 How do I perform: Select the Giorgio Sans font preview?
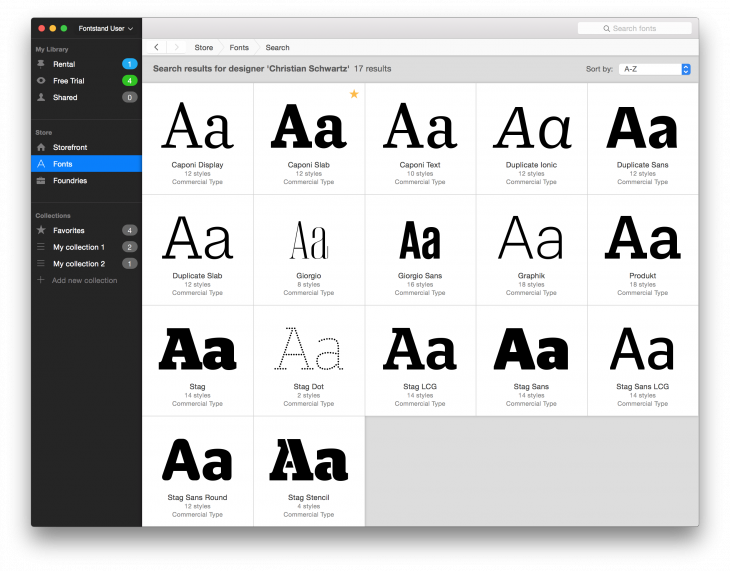tap(420, 242)
